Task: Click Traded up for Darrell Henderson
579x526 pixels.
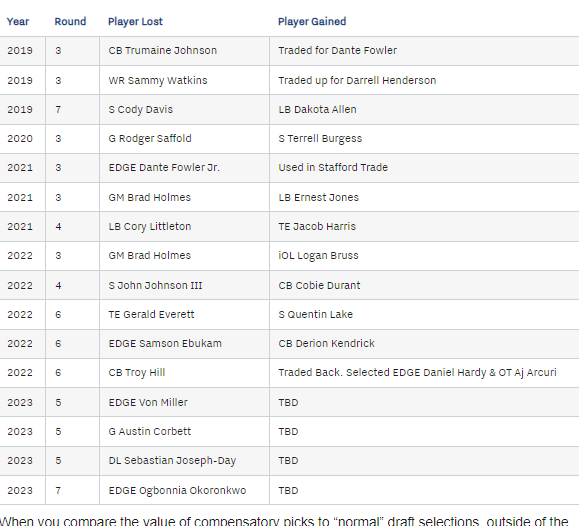Action: pos(357,80)
